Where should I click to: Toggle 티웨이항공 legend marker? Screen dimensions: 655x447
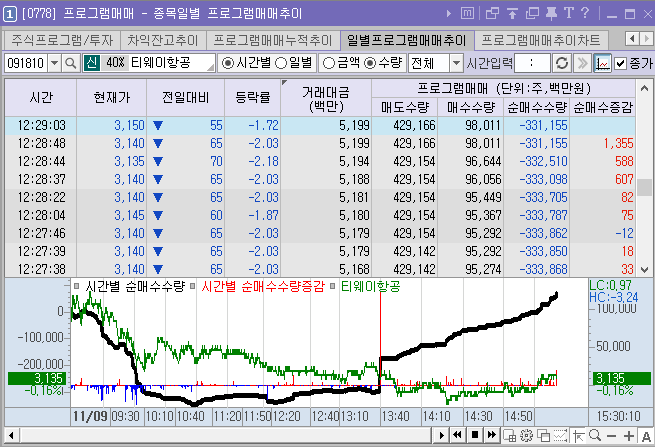click(333, 286)
